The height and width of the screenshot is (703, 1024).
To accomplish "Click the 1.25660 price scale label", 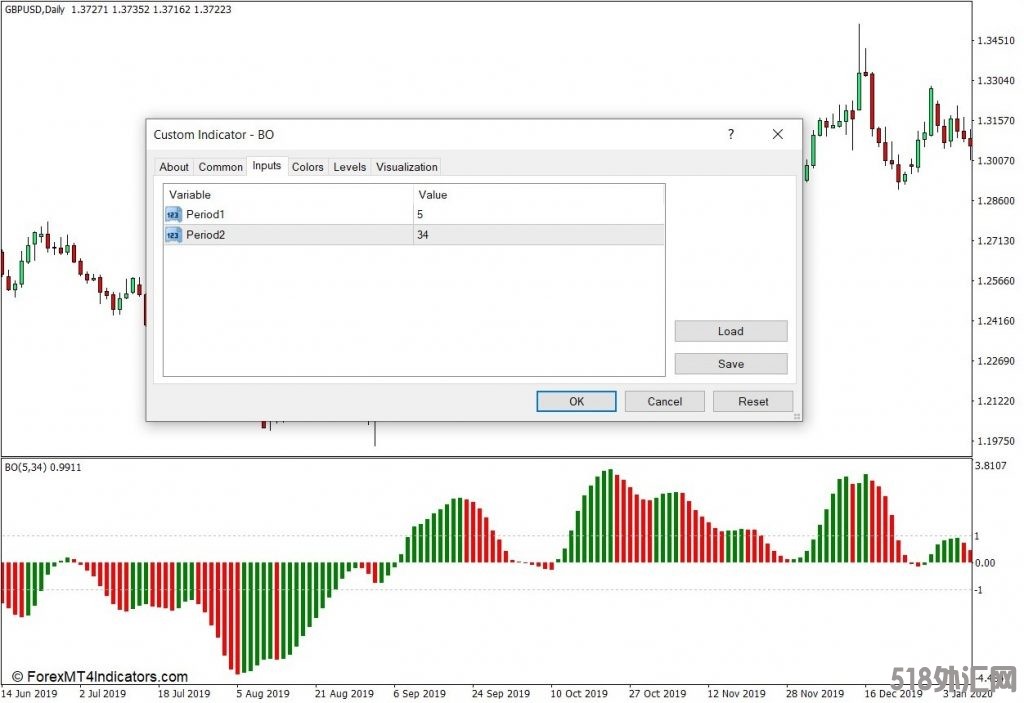I will click(996, 281).
